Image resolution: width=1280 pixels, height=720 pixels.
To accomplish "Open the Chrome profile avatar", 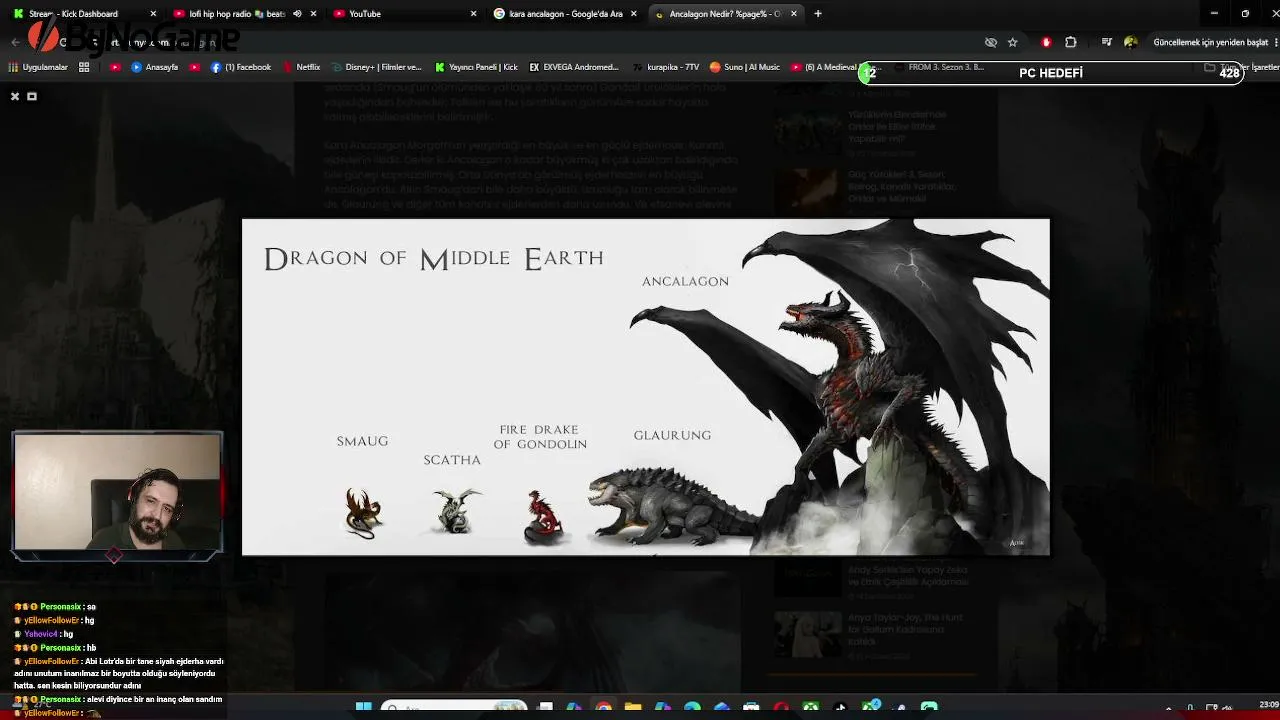I will [x=1131, y=42].
